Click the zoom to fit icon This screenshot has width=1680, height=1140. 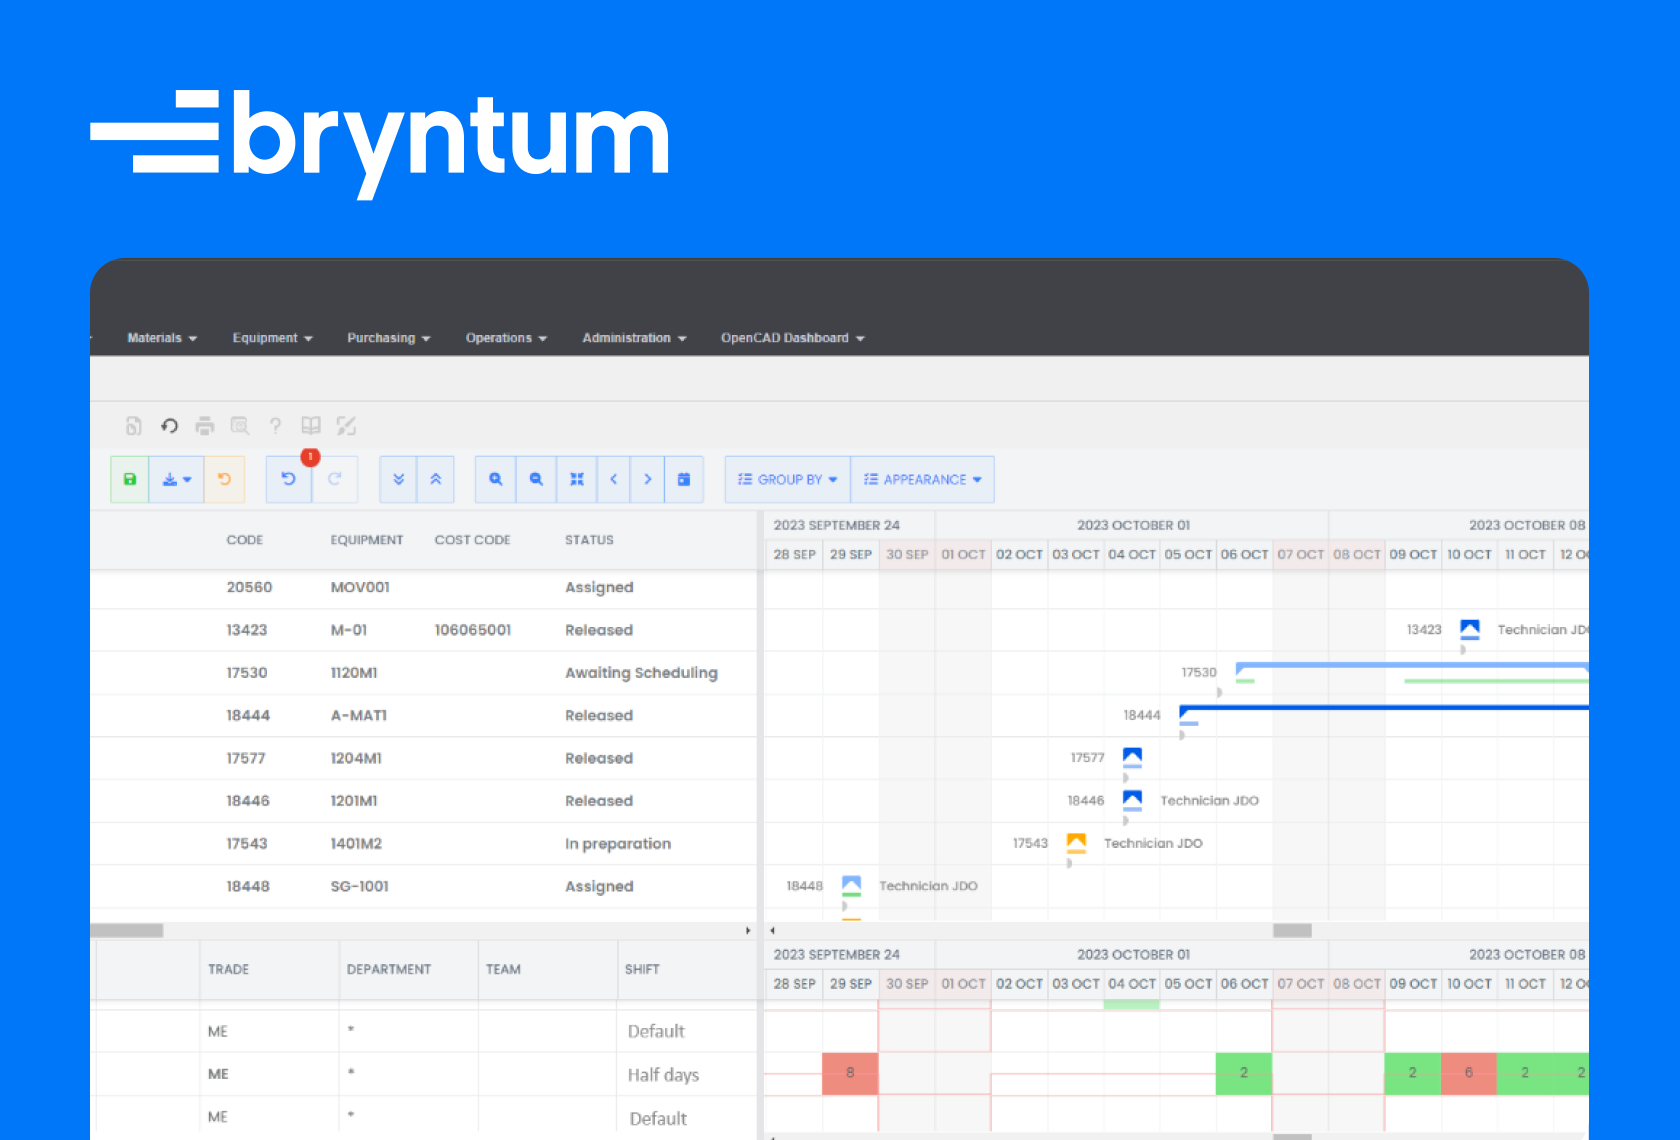pos(577,479)
